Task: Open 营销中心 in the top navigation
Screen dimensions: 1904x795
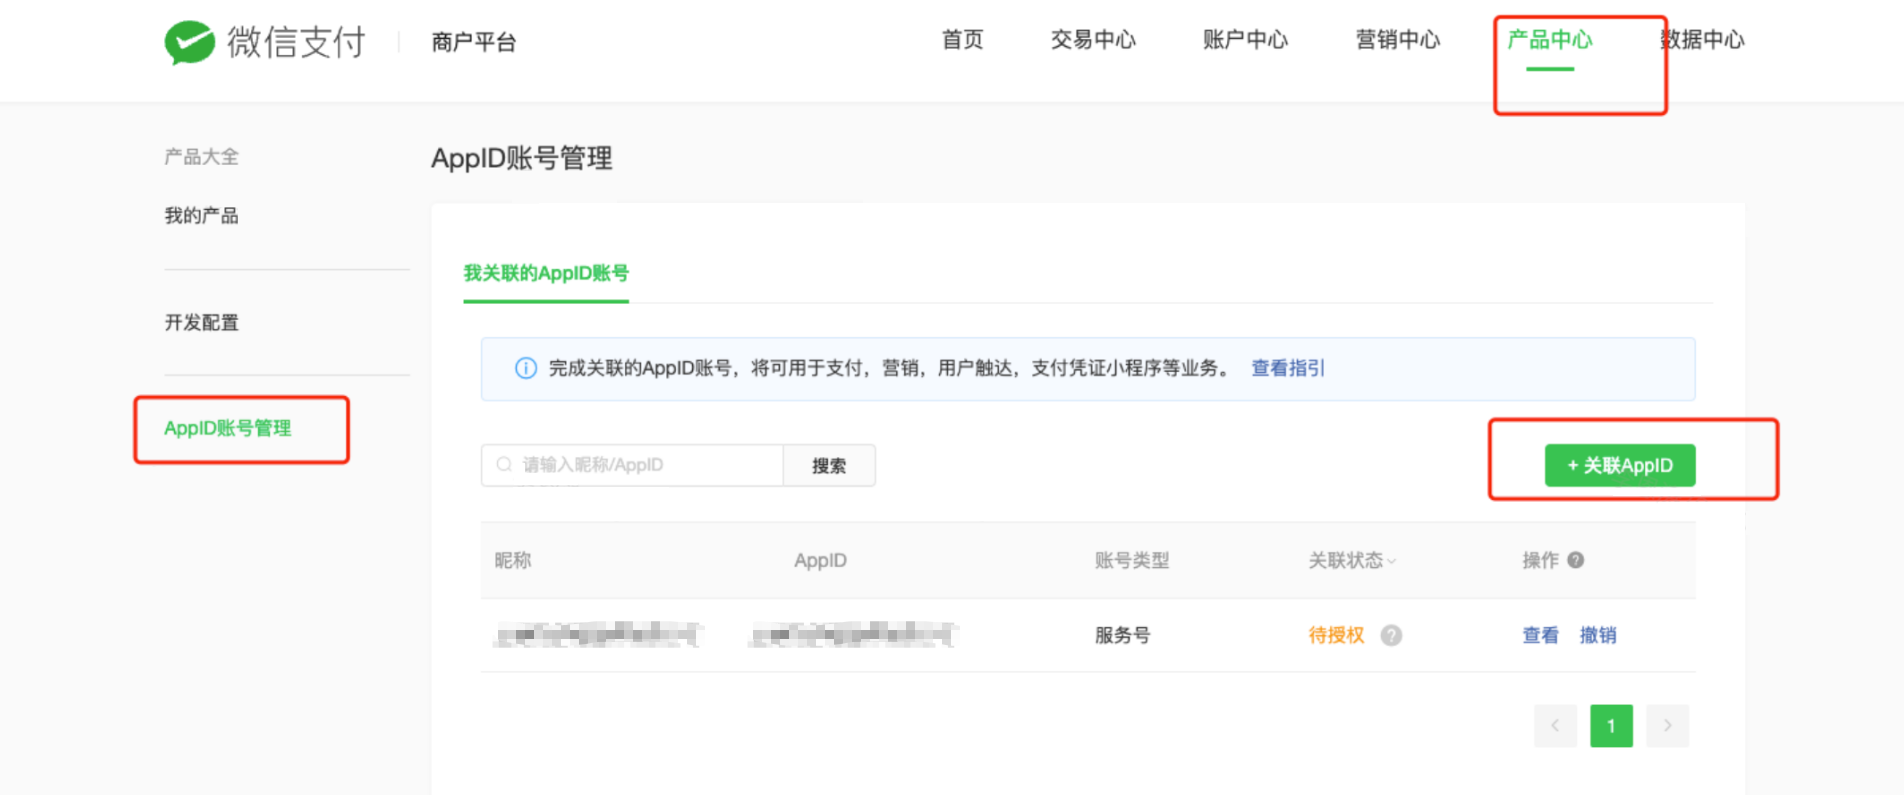Action: pos(1397,40)
